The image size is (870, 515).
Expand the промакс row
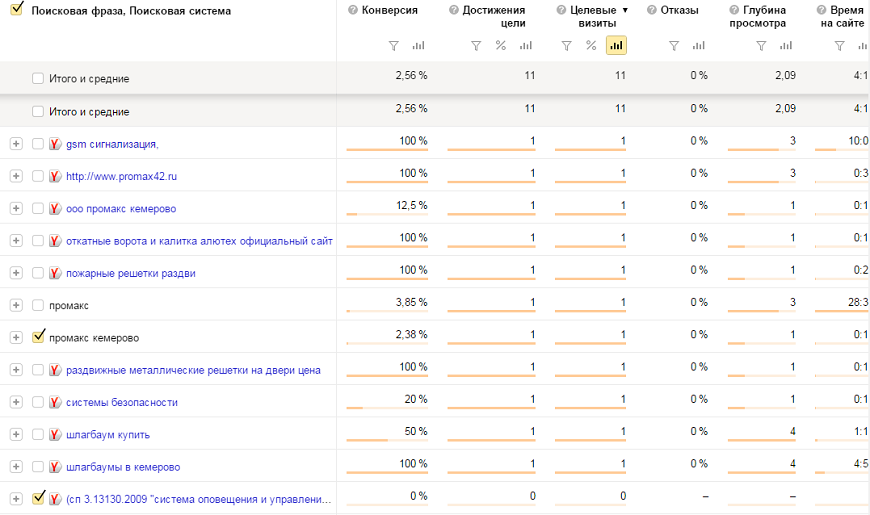pyautogui.click(x=16, y=305)
